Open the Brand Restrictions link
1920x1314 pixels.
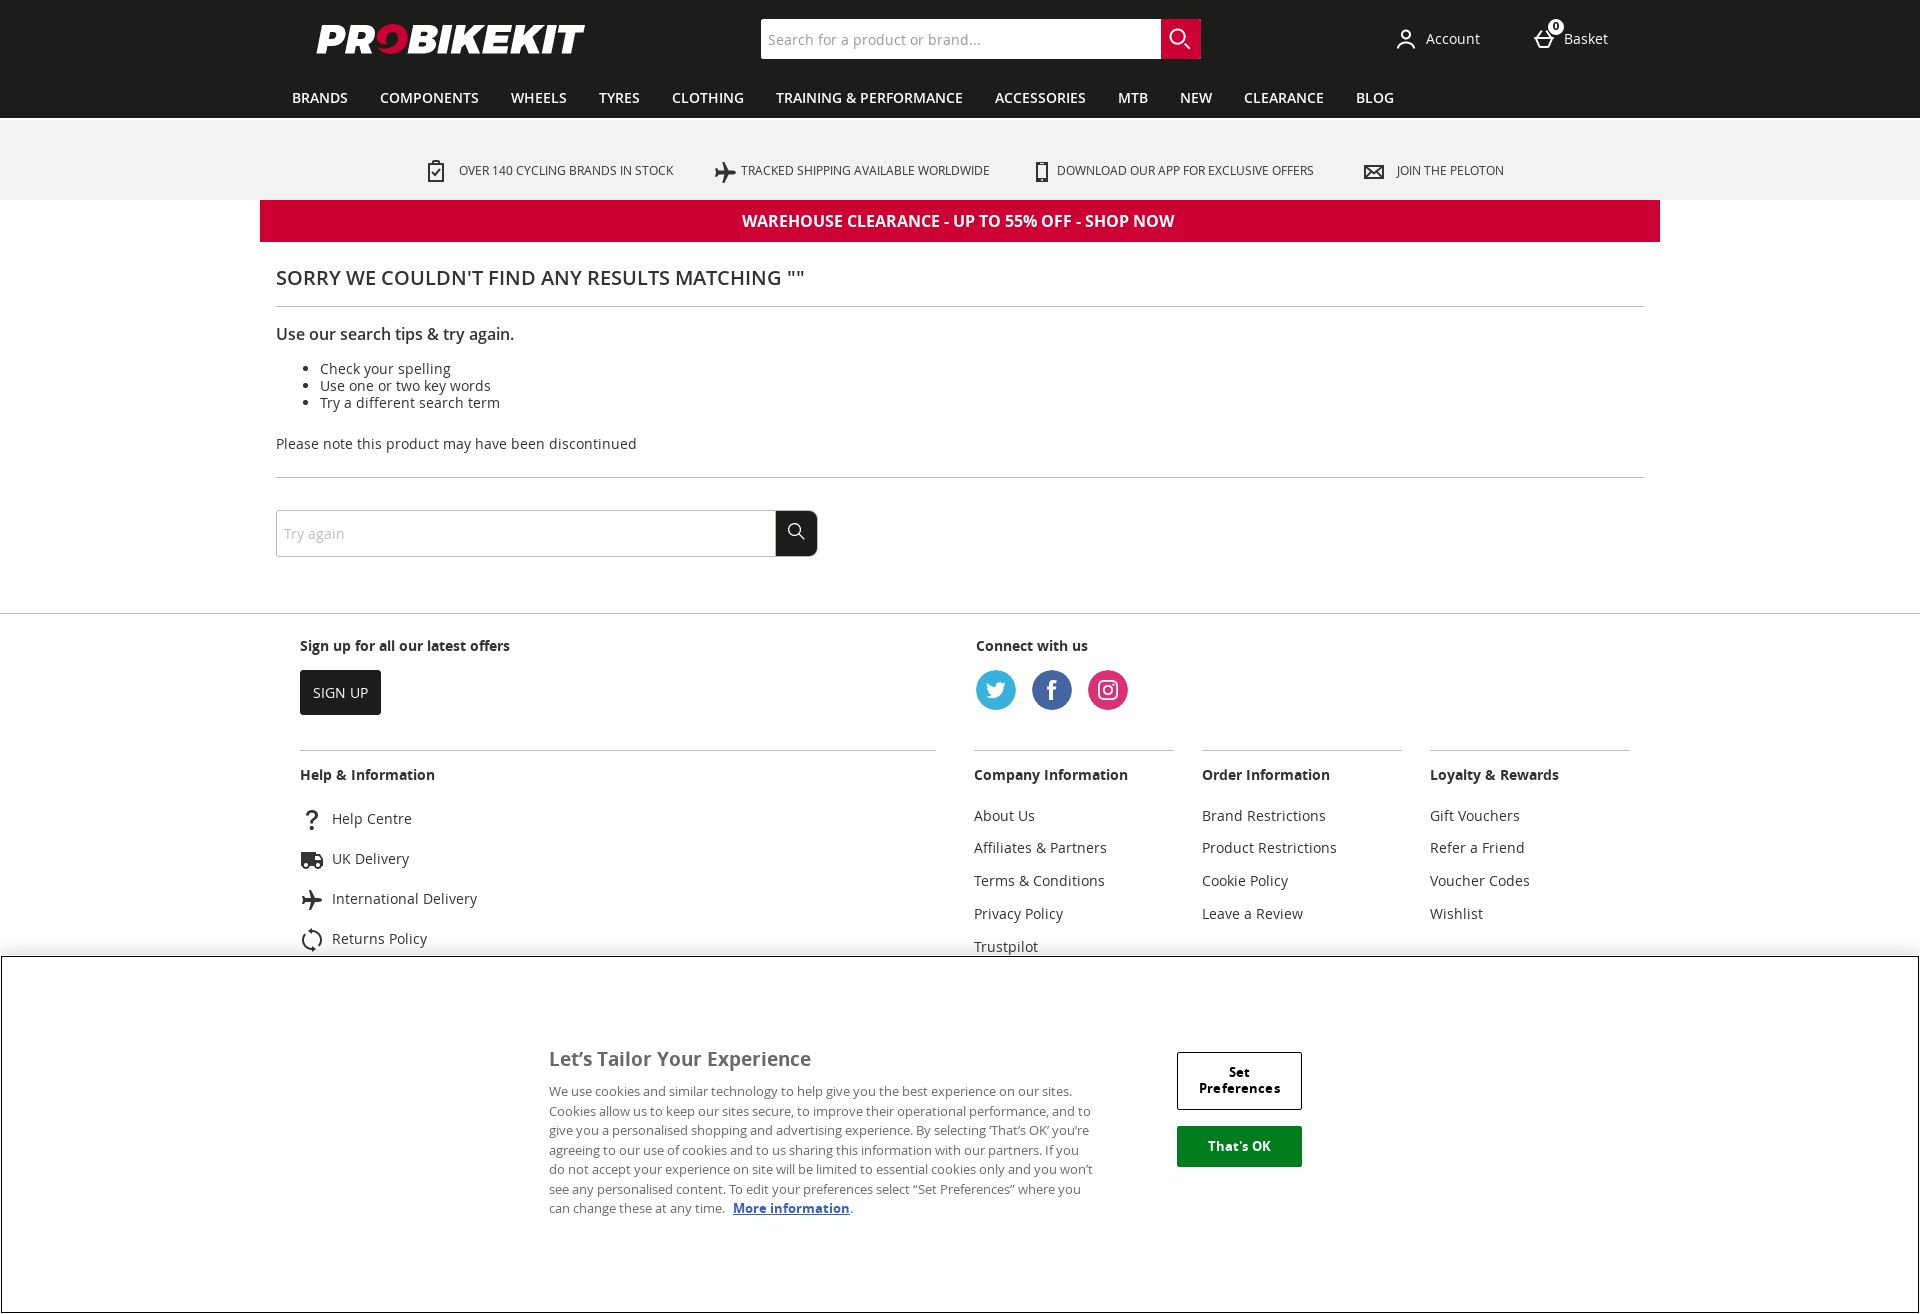1264,816
